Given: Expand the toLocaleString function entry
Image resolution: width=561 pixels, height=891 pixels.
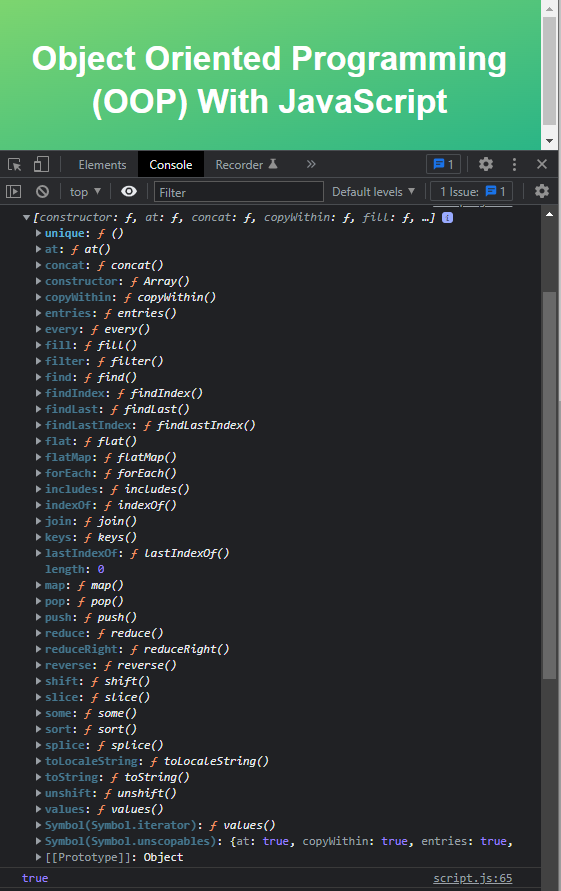Looking at the screenshot, I should [x=38, y=761].
